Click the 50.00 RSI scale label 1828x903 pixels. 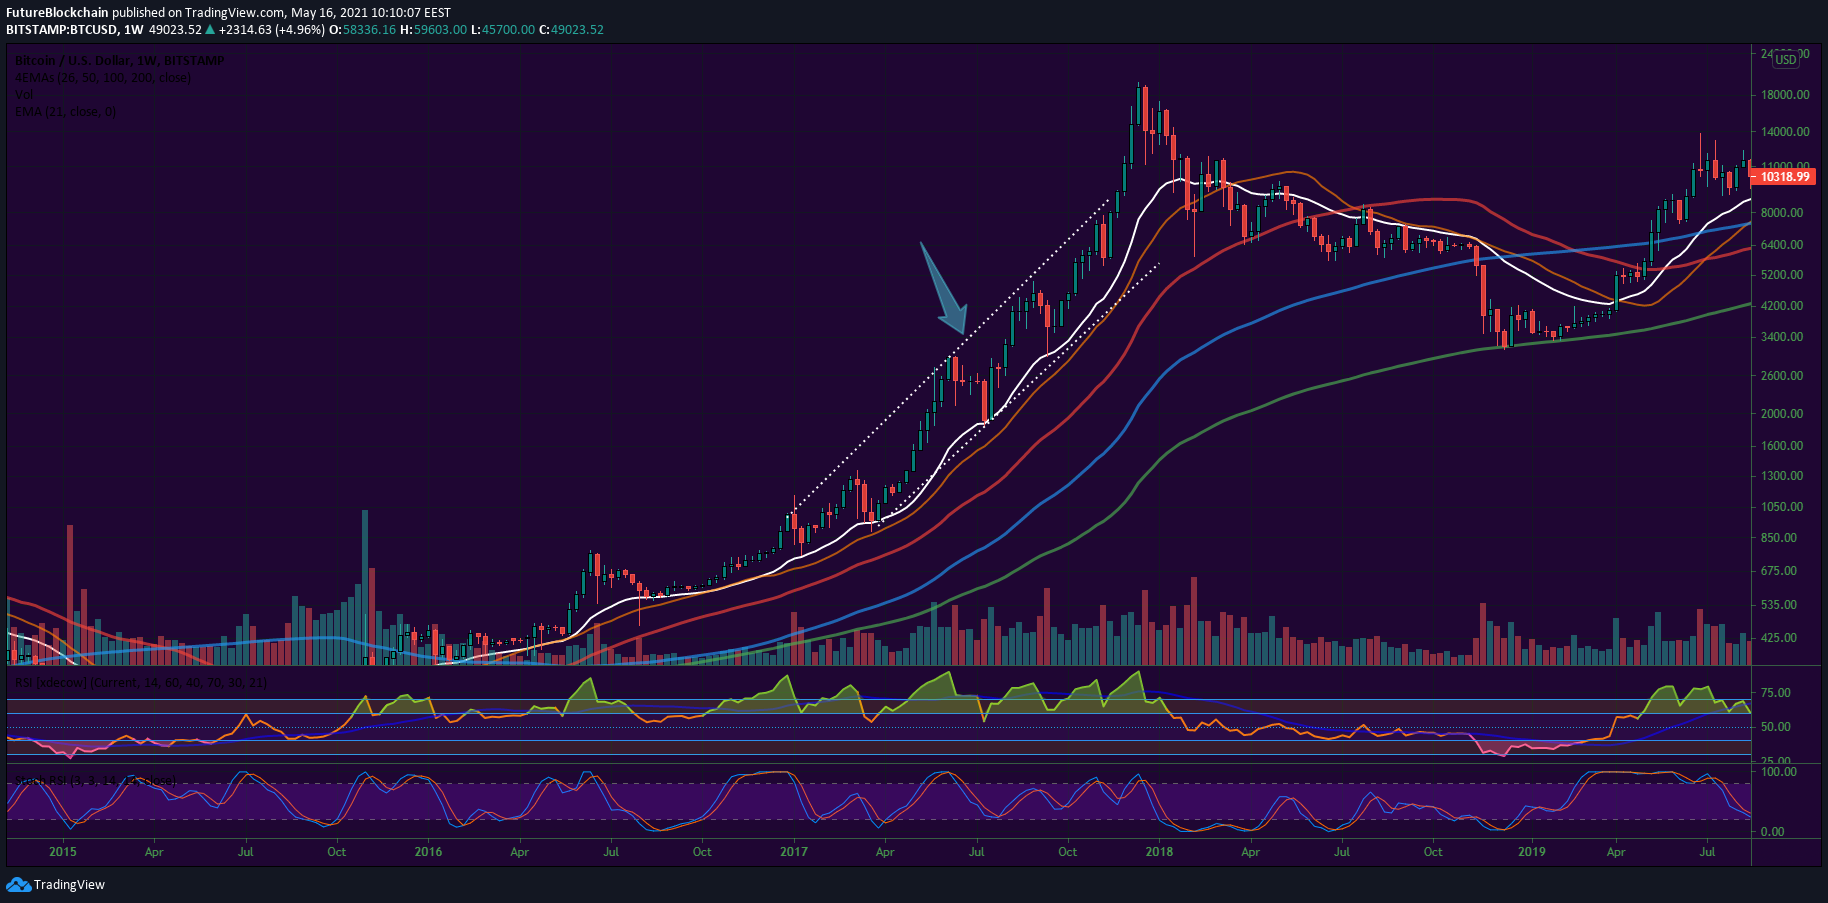1776,727
